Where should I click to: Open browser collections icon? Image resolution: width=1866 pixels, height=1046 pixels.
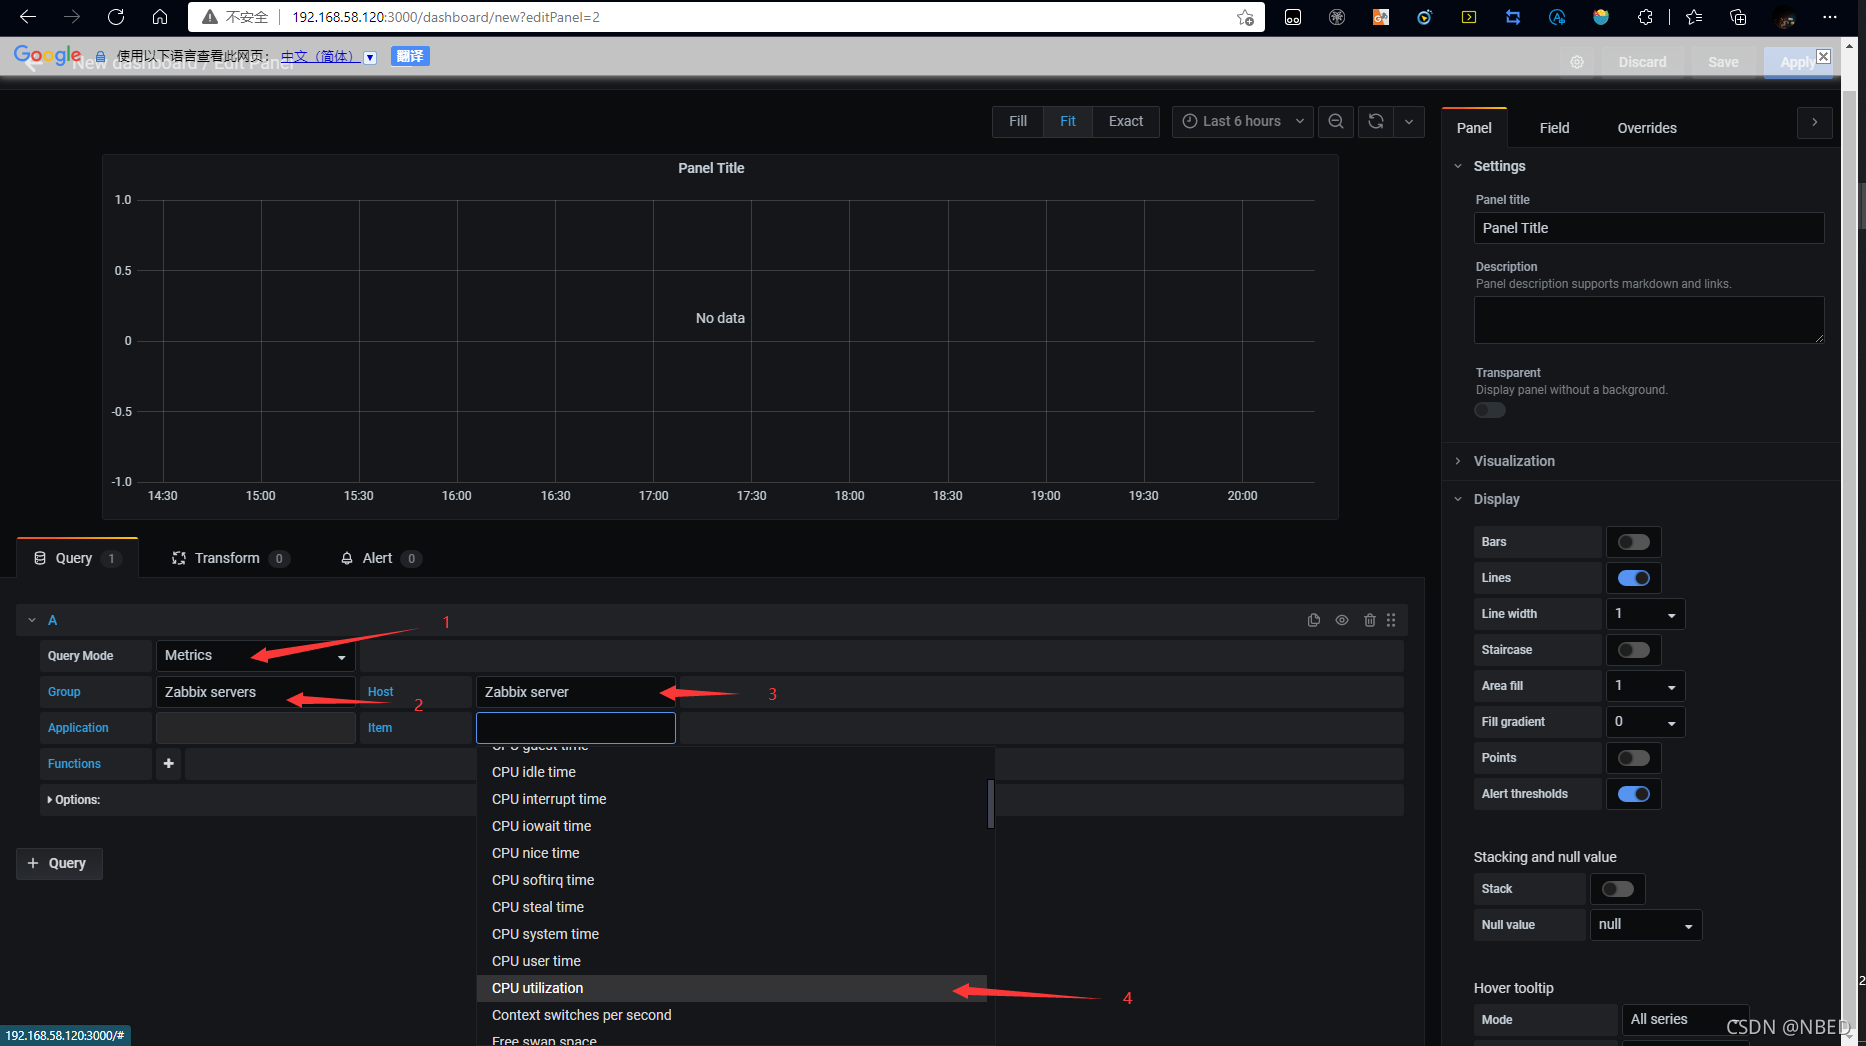(1738, 17)
